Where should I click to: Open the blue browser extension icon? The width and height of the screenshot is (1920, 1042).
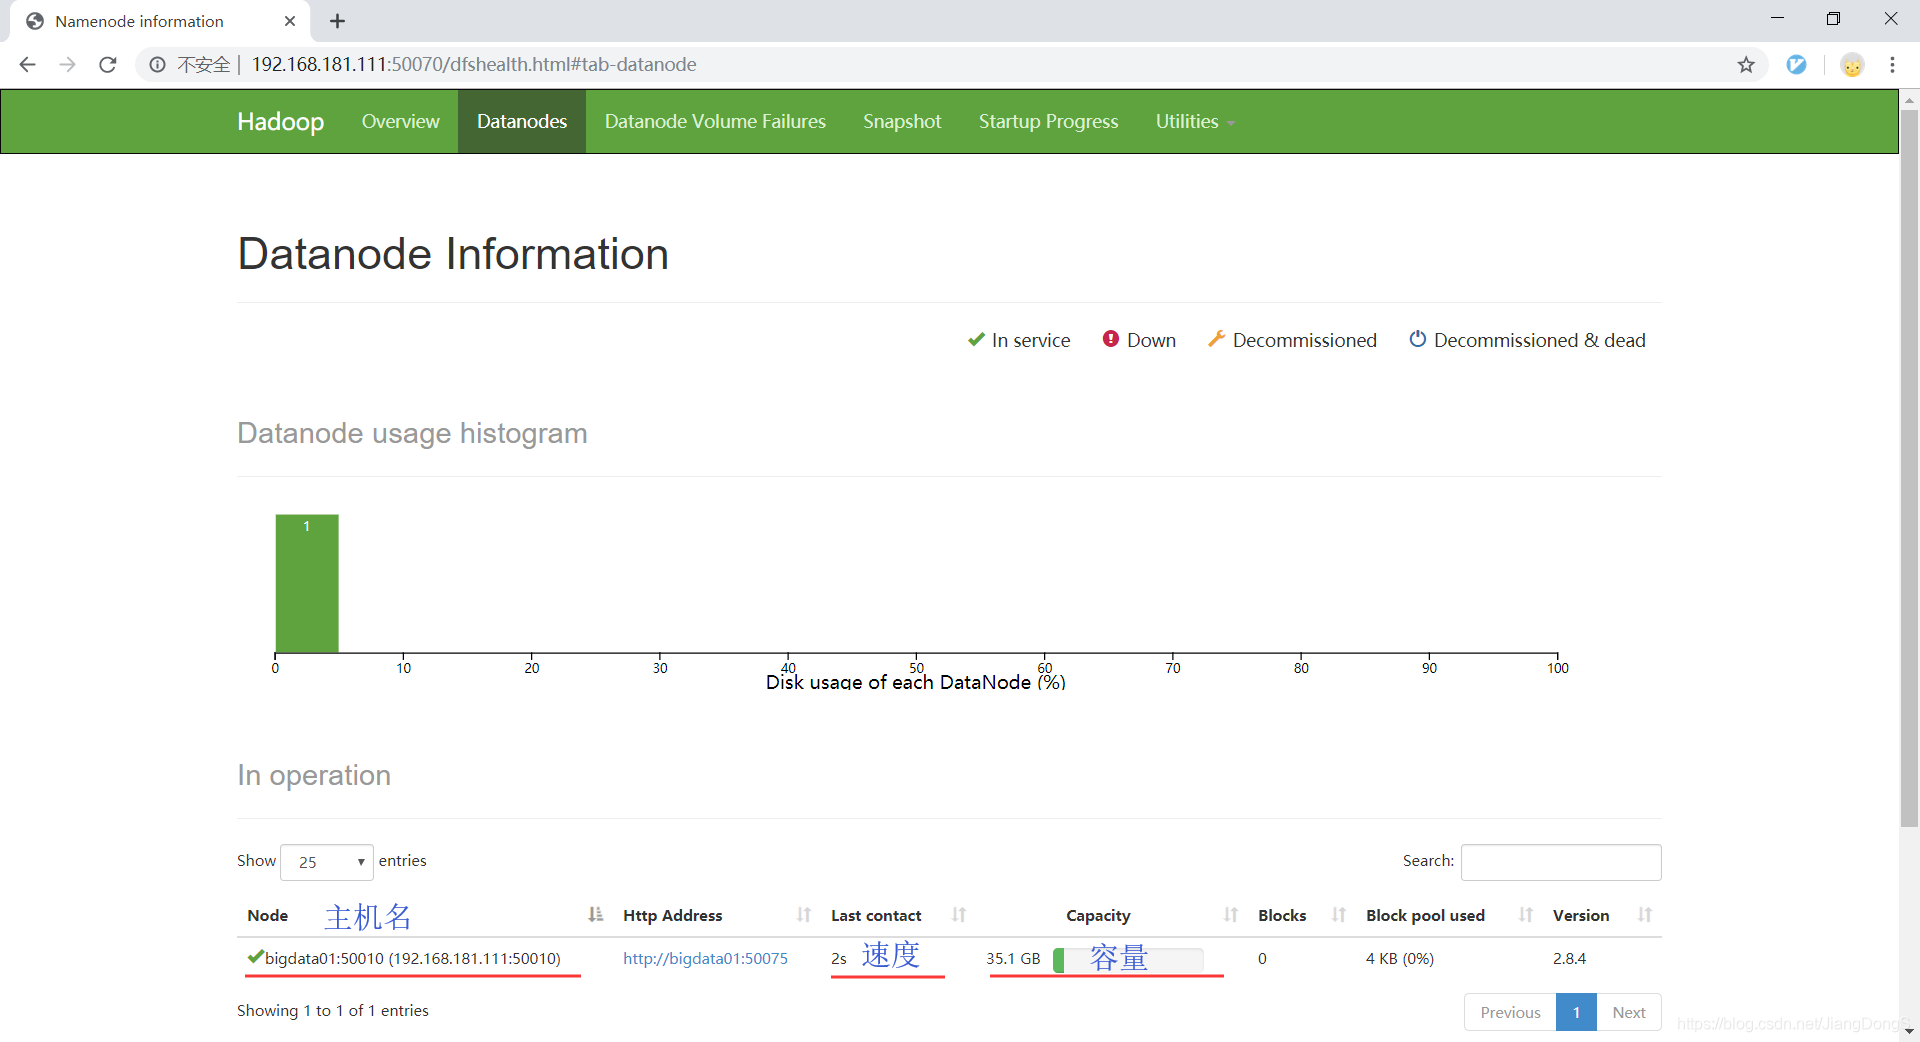1797,65
